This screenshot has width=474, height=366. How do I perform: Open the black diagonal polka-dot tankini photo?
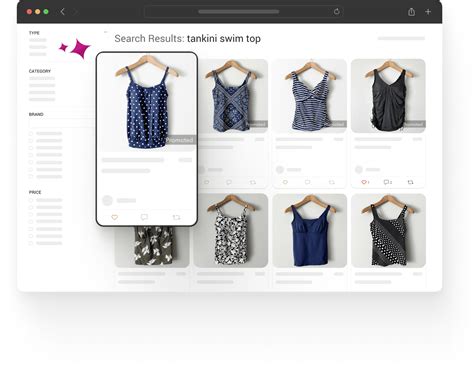point(388,230)
